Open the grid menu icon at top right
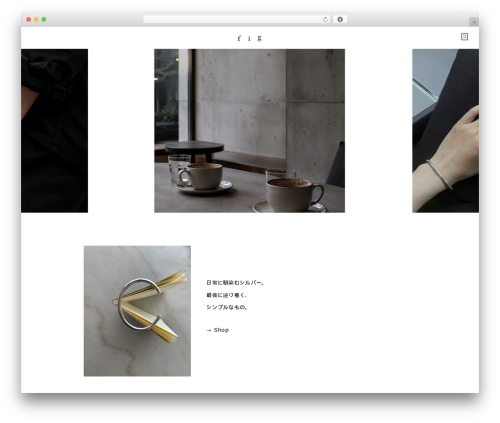 [464, 37]
